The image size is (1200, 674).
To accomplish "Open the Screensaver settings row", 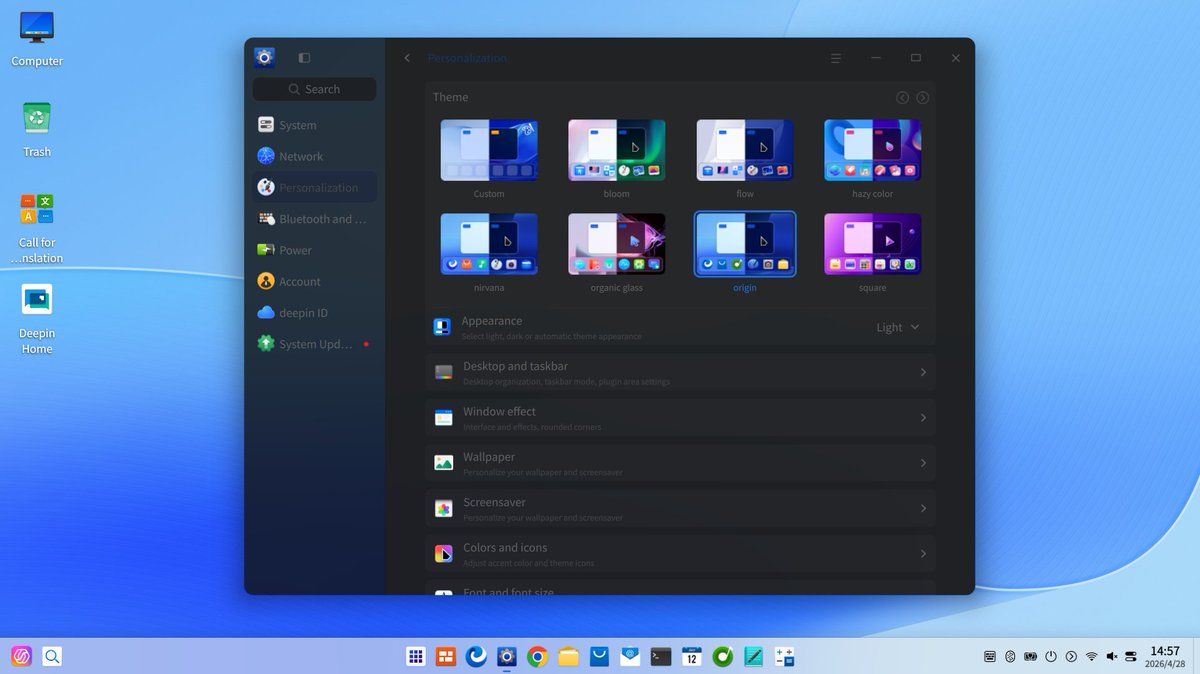I will coord(681,508).
